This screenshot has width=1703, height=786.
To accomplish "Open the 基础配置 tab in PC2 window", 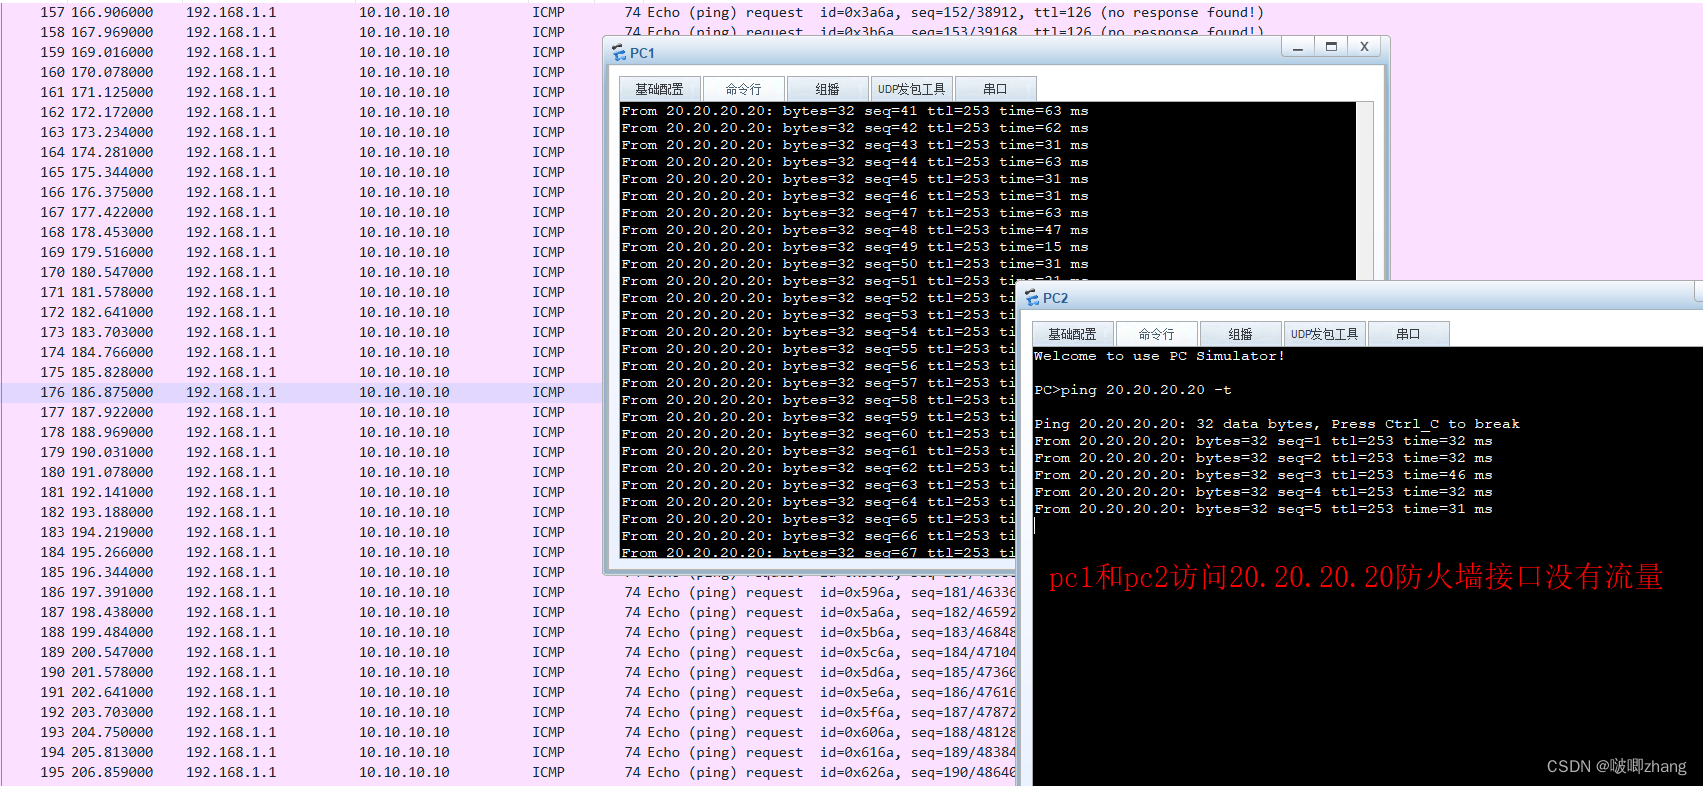I will 1072,334.
